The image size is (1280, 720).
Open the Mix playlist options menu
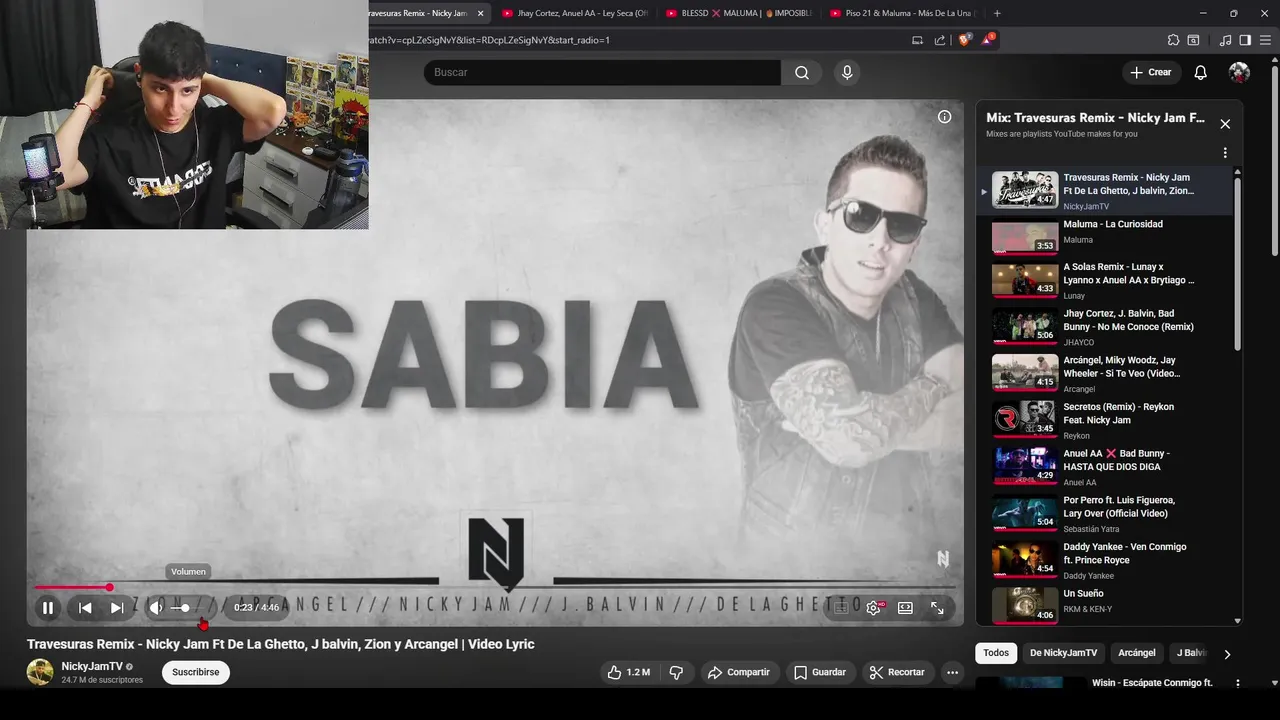pyautogui.click(x=1225, y=153)
